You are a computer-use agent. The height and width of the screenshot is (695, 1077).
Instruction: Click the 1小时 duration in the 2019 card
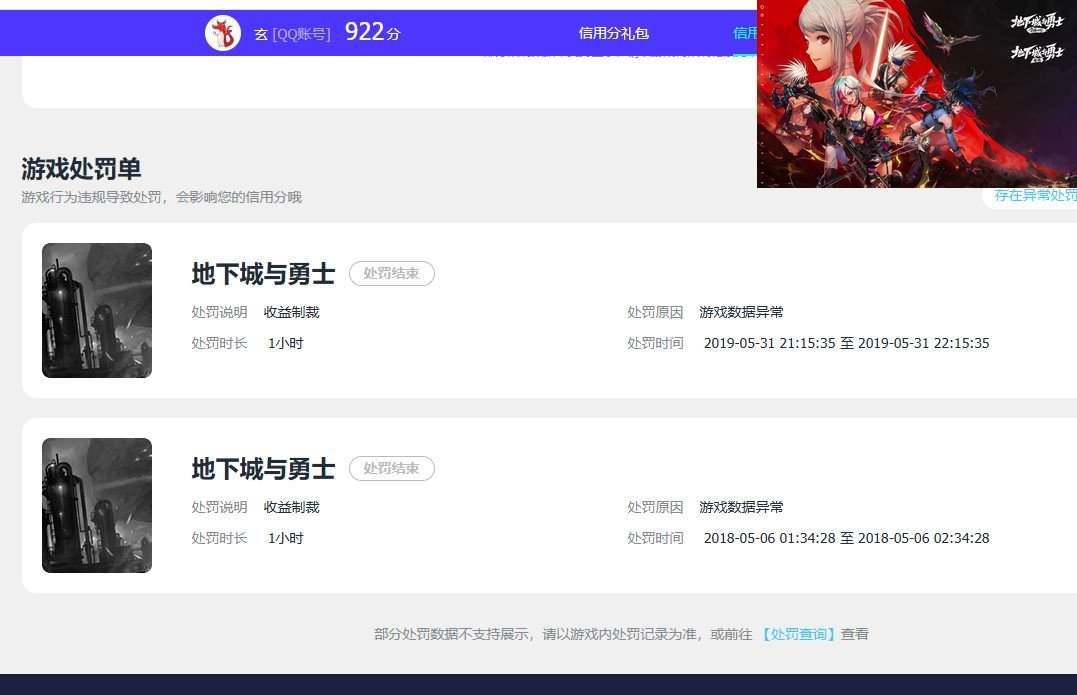coord(285,343)
